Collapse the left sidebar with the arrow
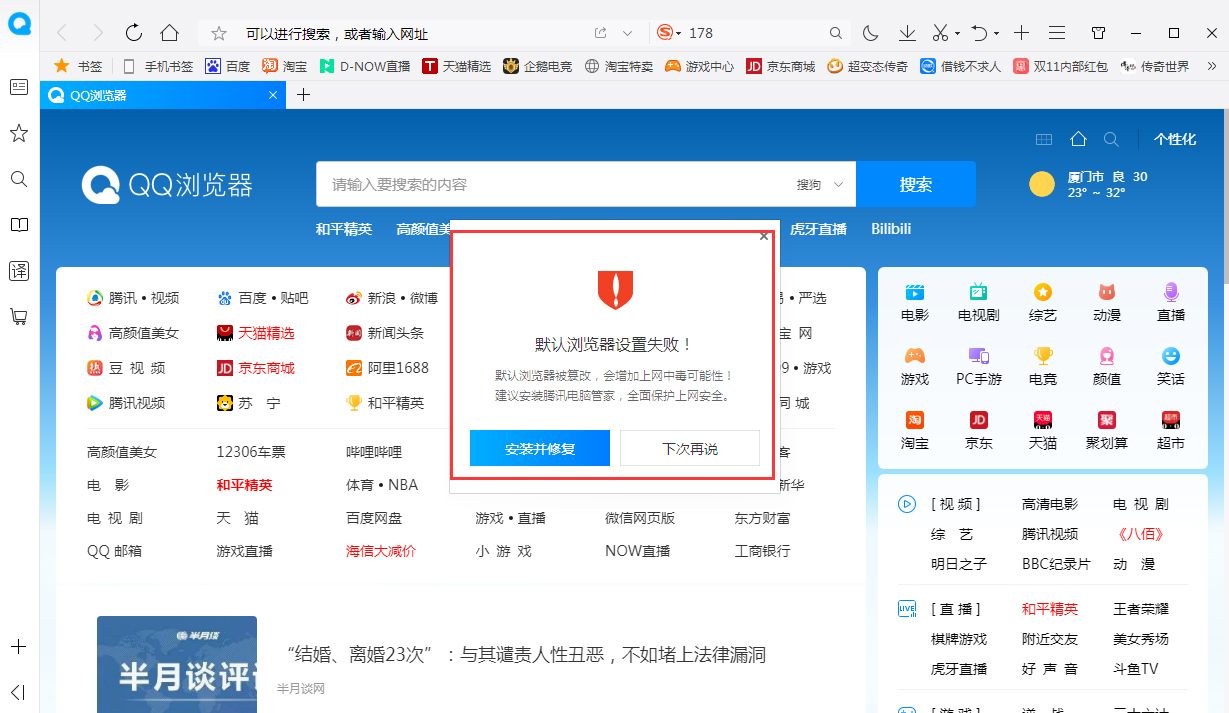The height and width of the screenshot is (713, 1229). [18, 692]
